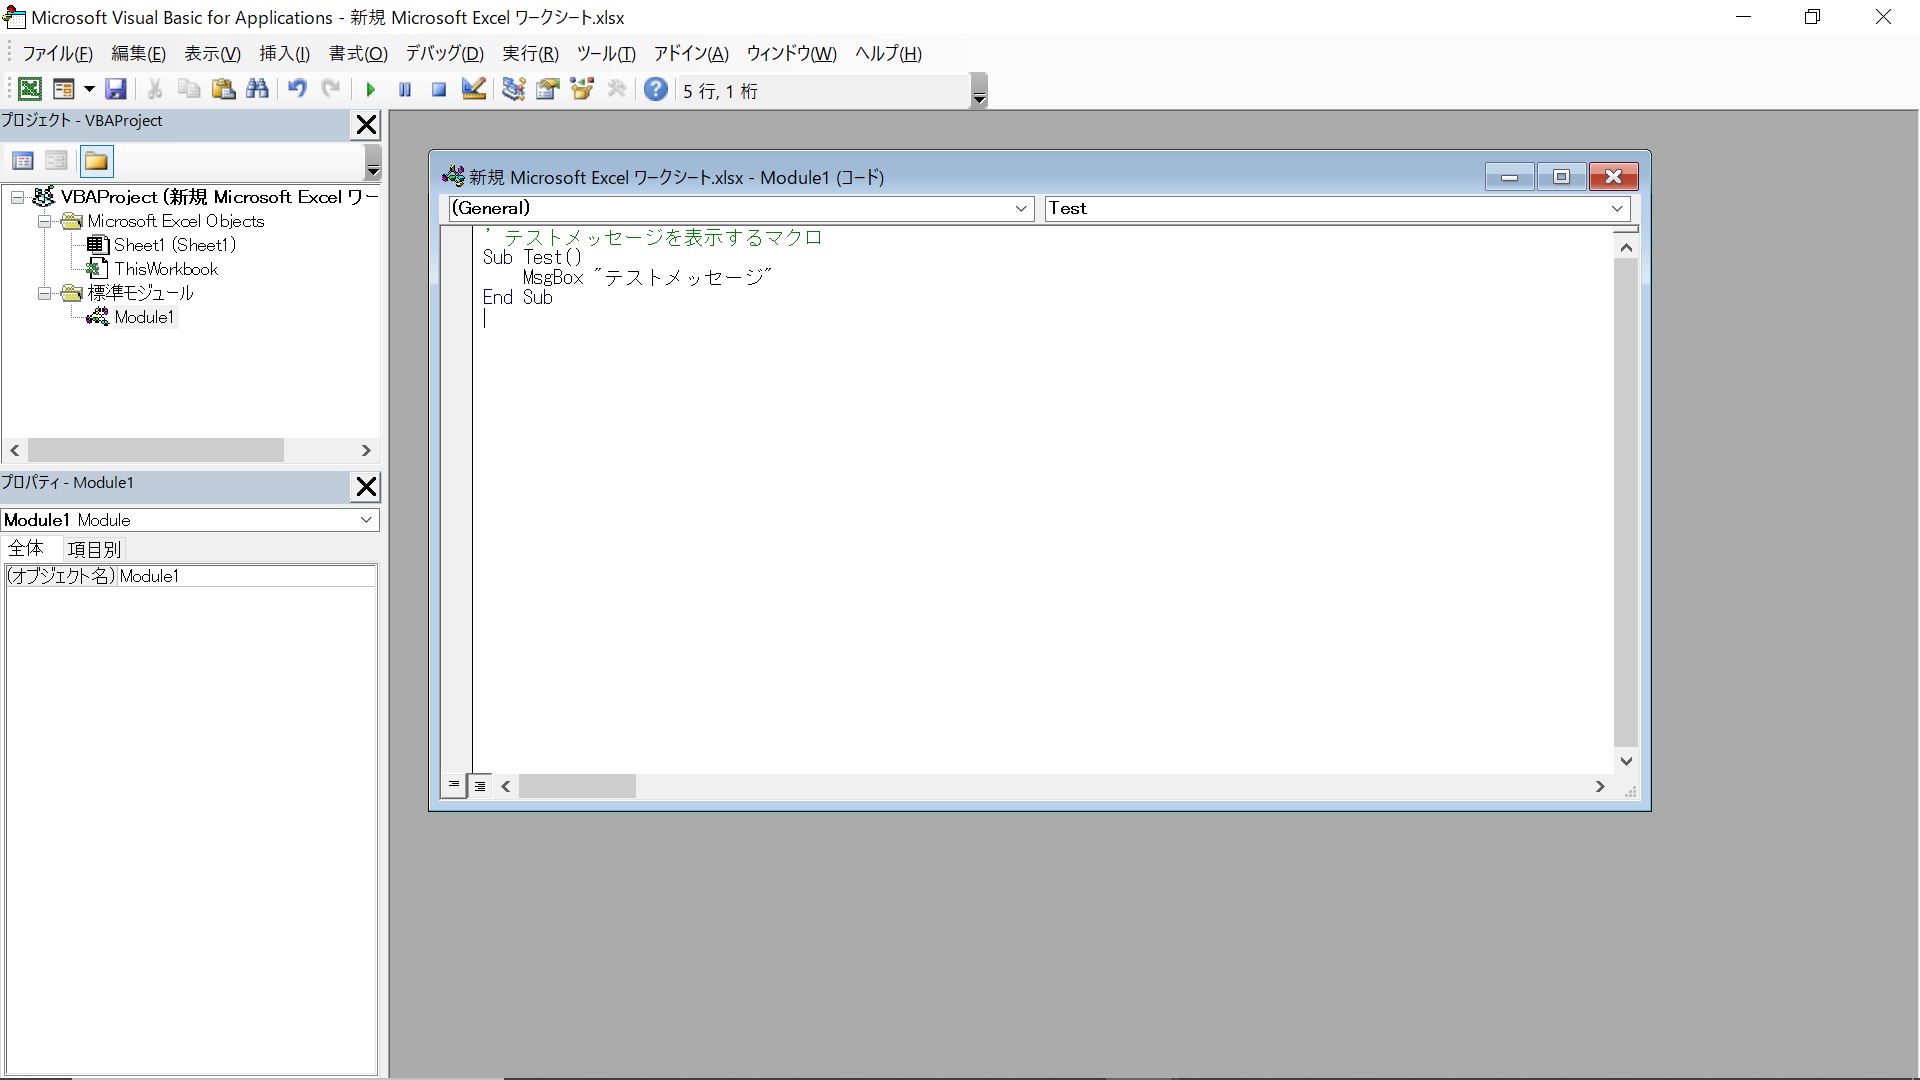Open the Insert UserForm dropdown arrow
Screen dimensions: 1920x1080
[x=88, y=89]
